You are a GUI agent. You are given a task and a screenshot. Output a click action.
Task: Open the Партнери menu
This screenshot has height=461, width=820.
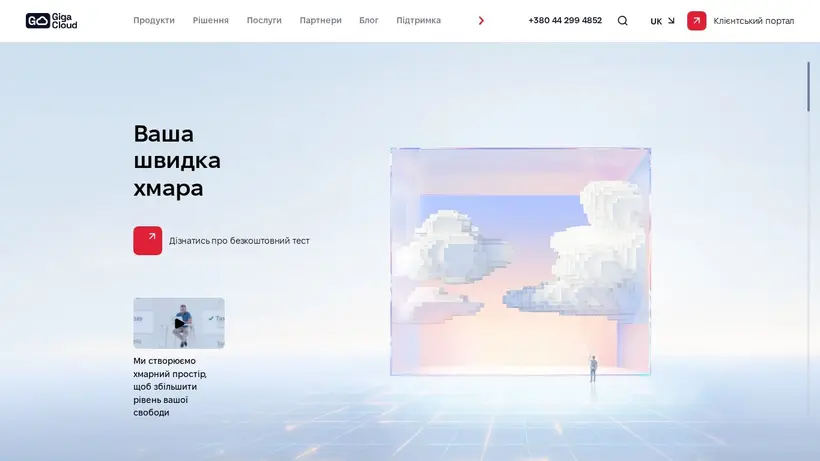click(x=321, y=20)
